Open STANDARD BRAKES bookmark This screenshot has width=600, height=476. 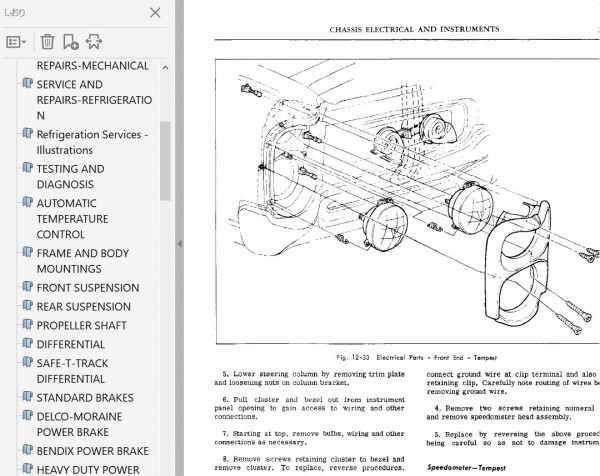point(85,398)
